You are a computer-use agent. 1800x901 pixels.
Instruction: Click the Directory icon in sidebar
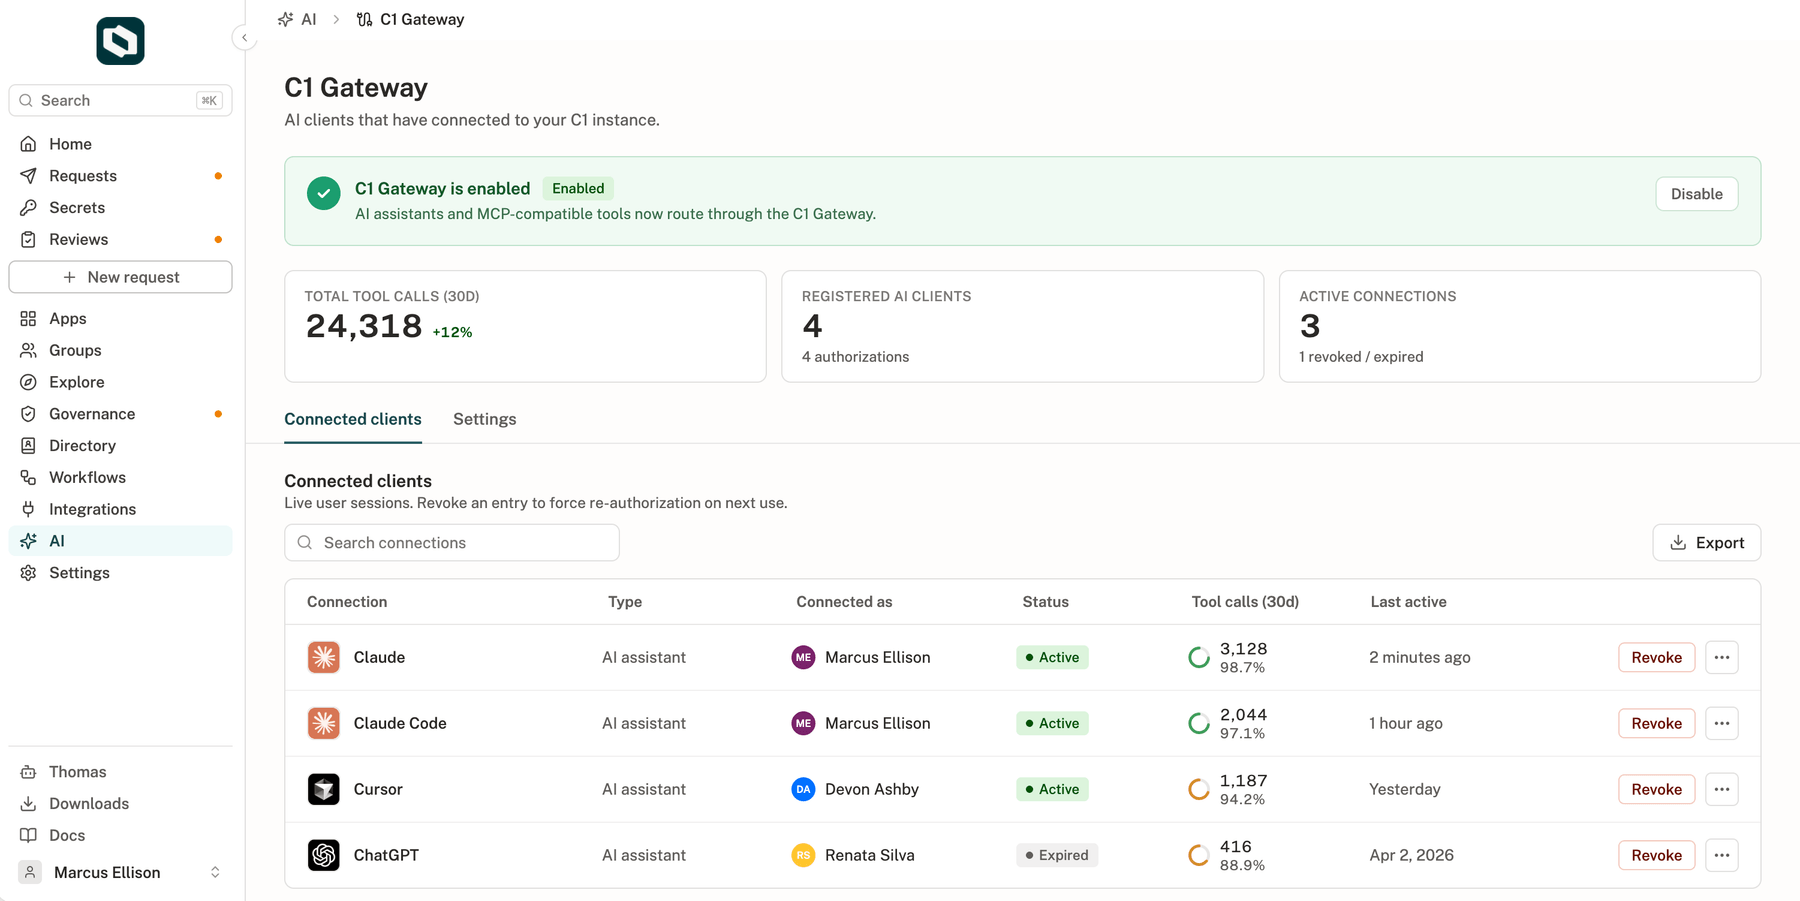point(28,446)
